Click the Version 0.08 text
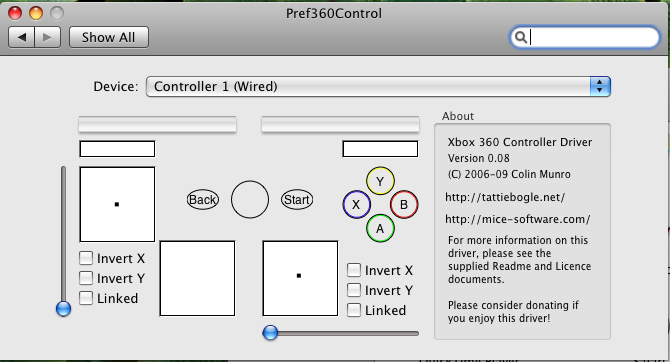This screenshot has height=362, width=670. 479,158
